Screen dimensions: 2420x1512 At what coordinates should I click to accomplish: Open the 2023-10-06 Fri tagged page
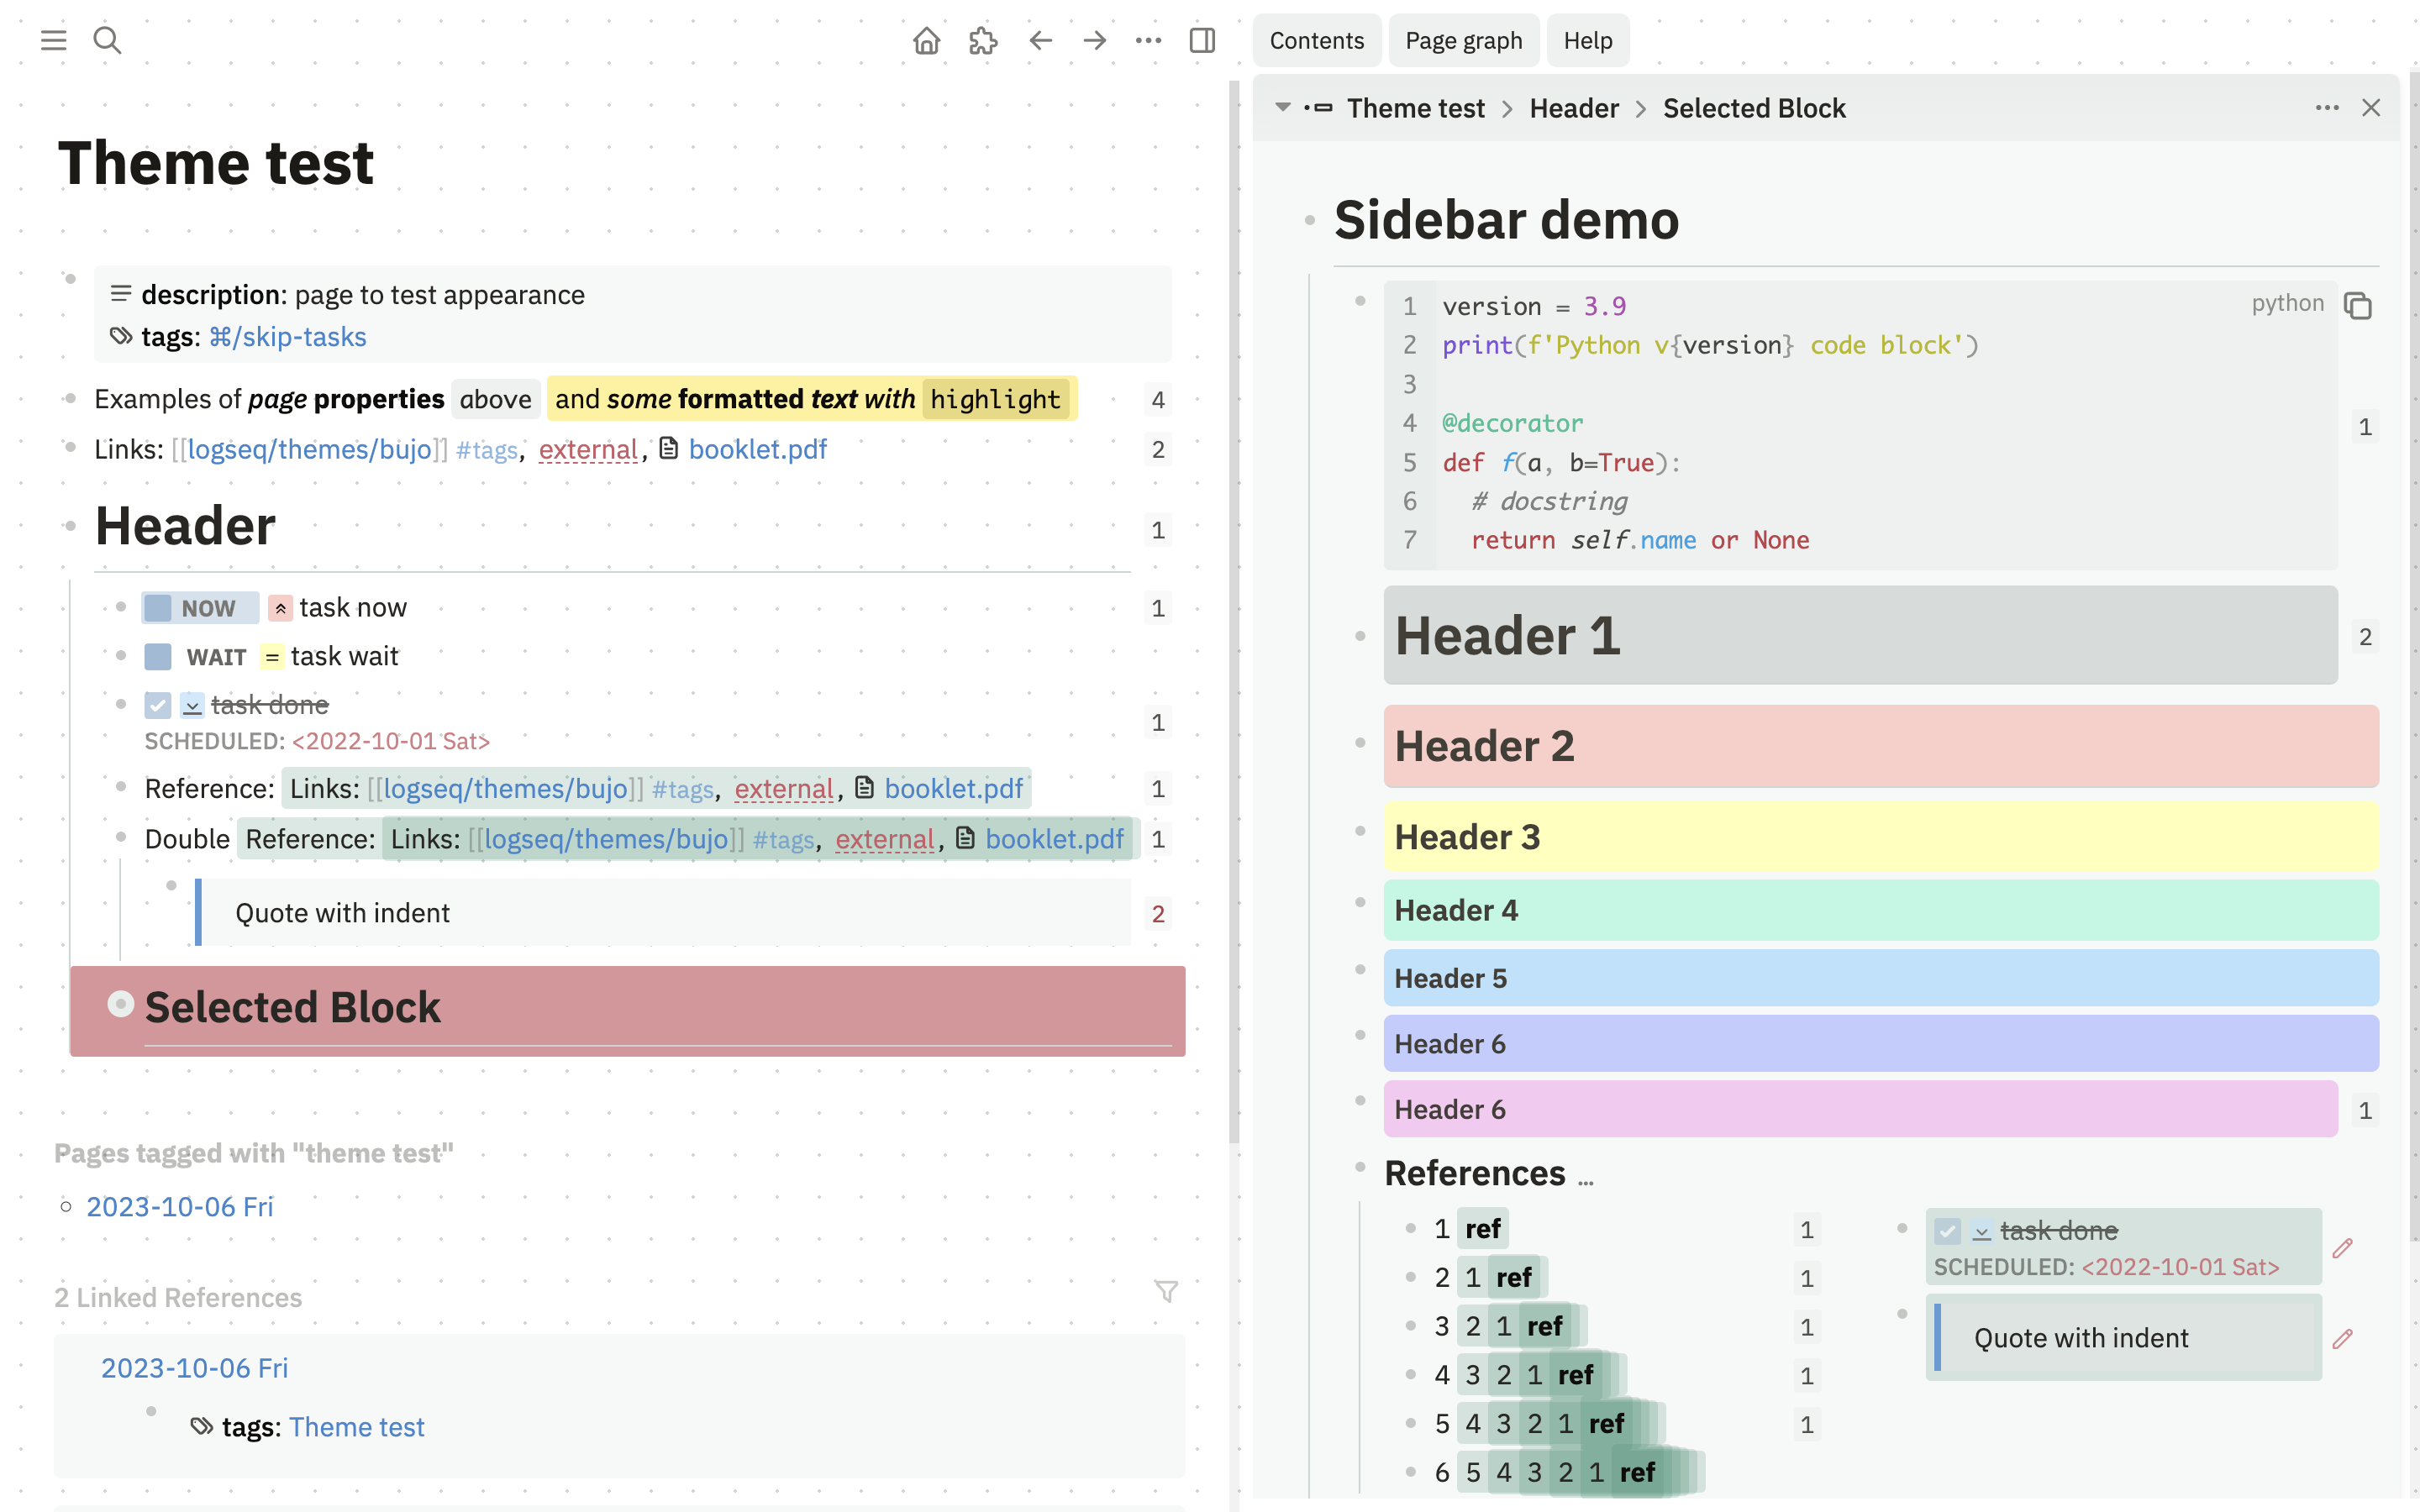[x=180, y=1206]
